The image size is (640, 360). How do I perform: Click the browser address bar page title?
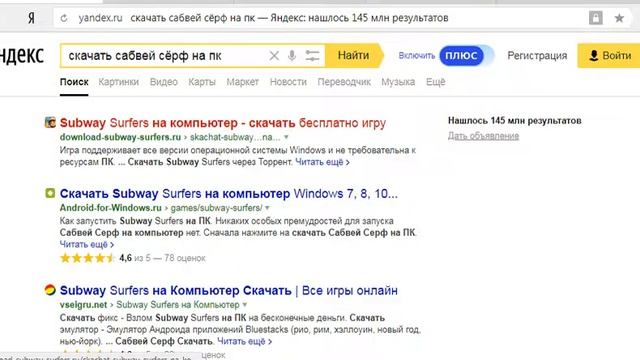pyautogui.click(x=289, y=18)
